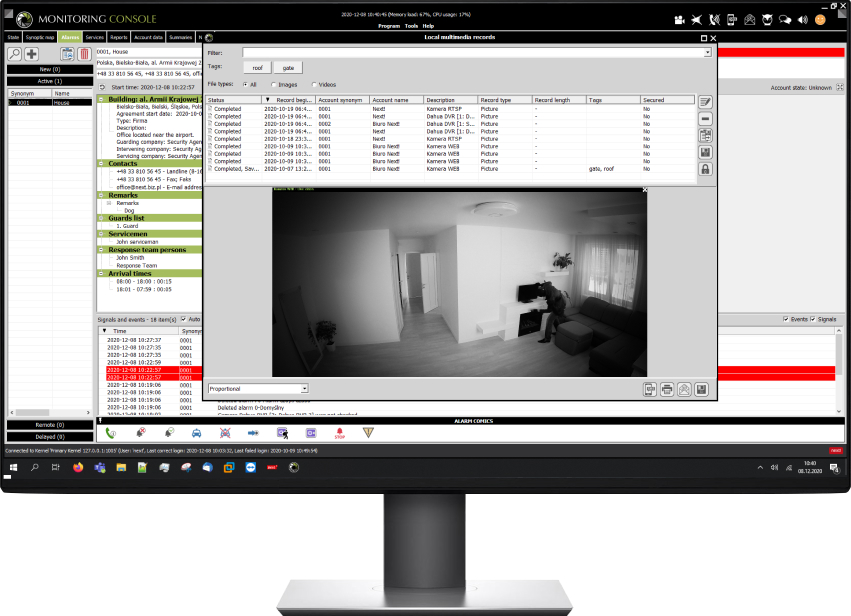Image resolution: width=851 pixels, height=616 pixels.
Task: Click the floppy disk save icon below the camera image
Action: (701, 389)
